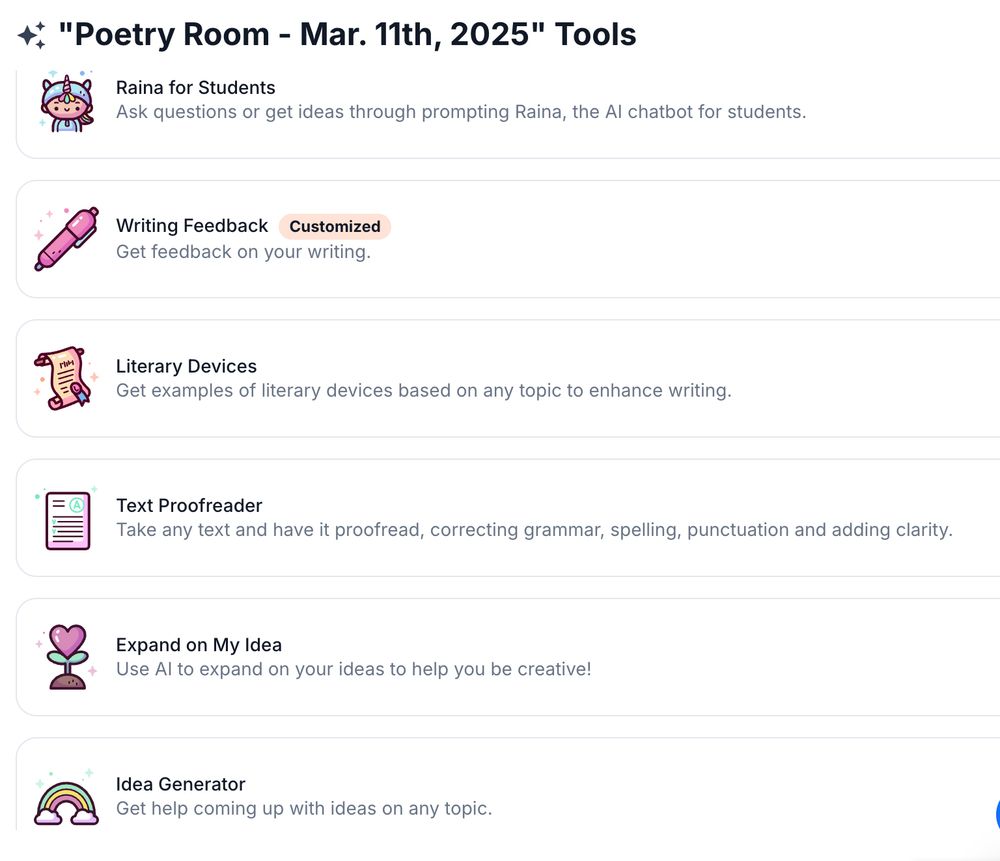Click the blue circular button at bottom right edge
The height and width of the screenshot is (861, 1000).
tap(997, 814)
